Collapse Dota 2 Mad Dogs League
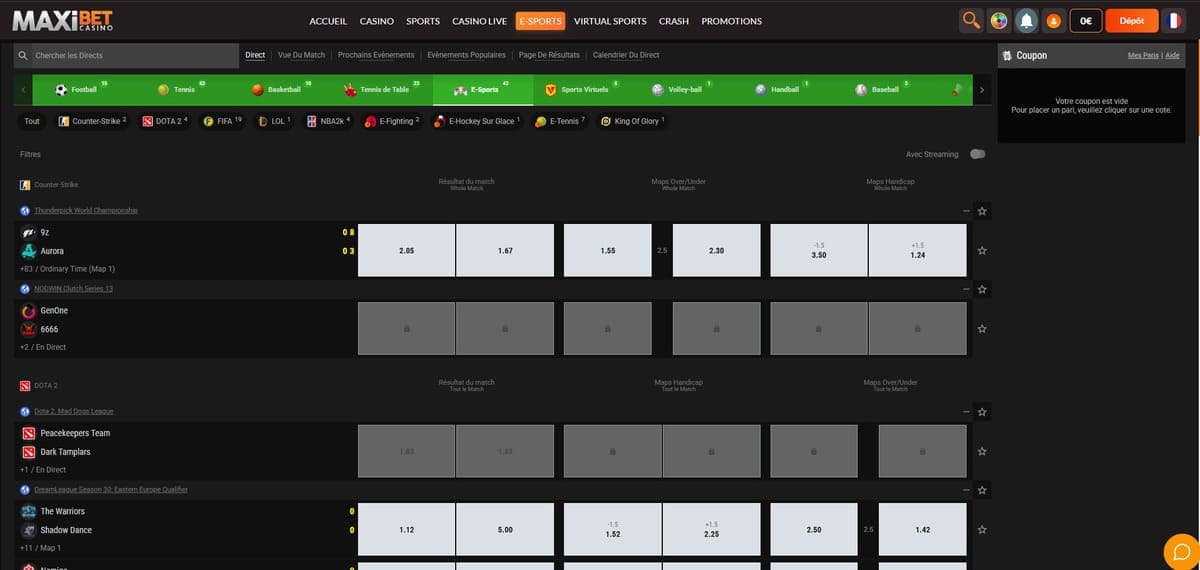This screenshot has height=570, width=1200. click(x=966, y=411)
